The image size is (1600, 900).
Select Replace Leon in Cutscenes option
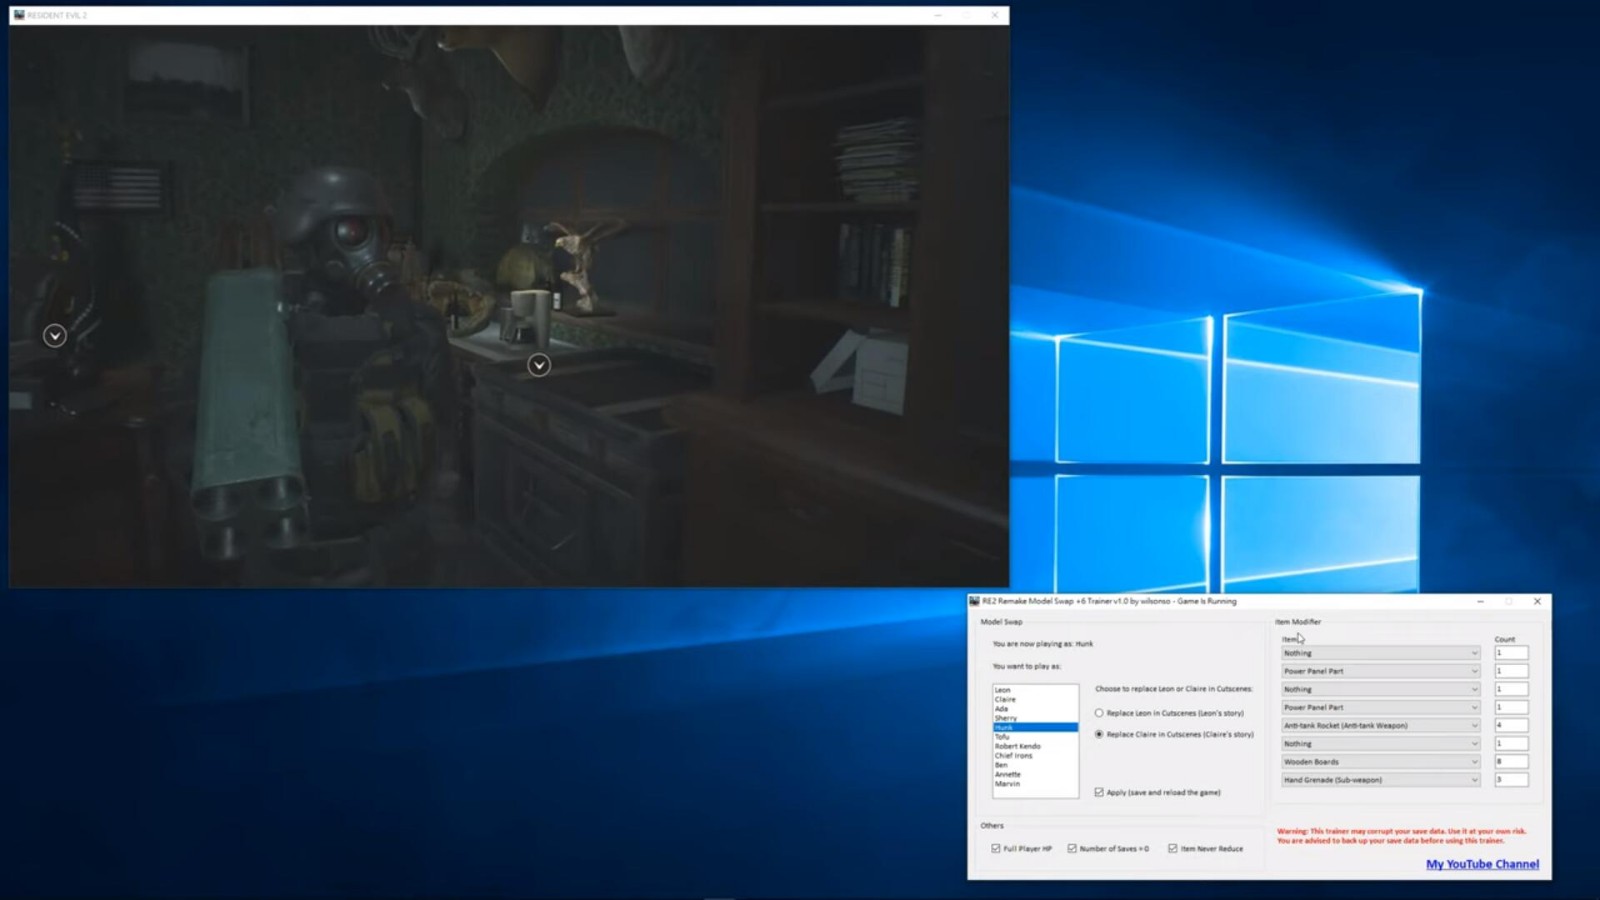point(1099,713)
